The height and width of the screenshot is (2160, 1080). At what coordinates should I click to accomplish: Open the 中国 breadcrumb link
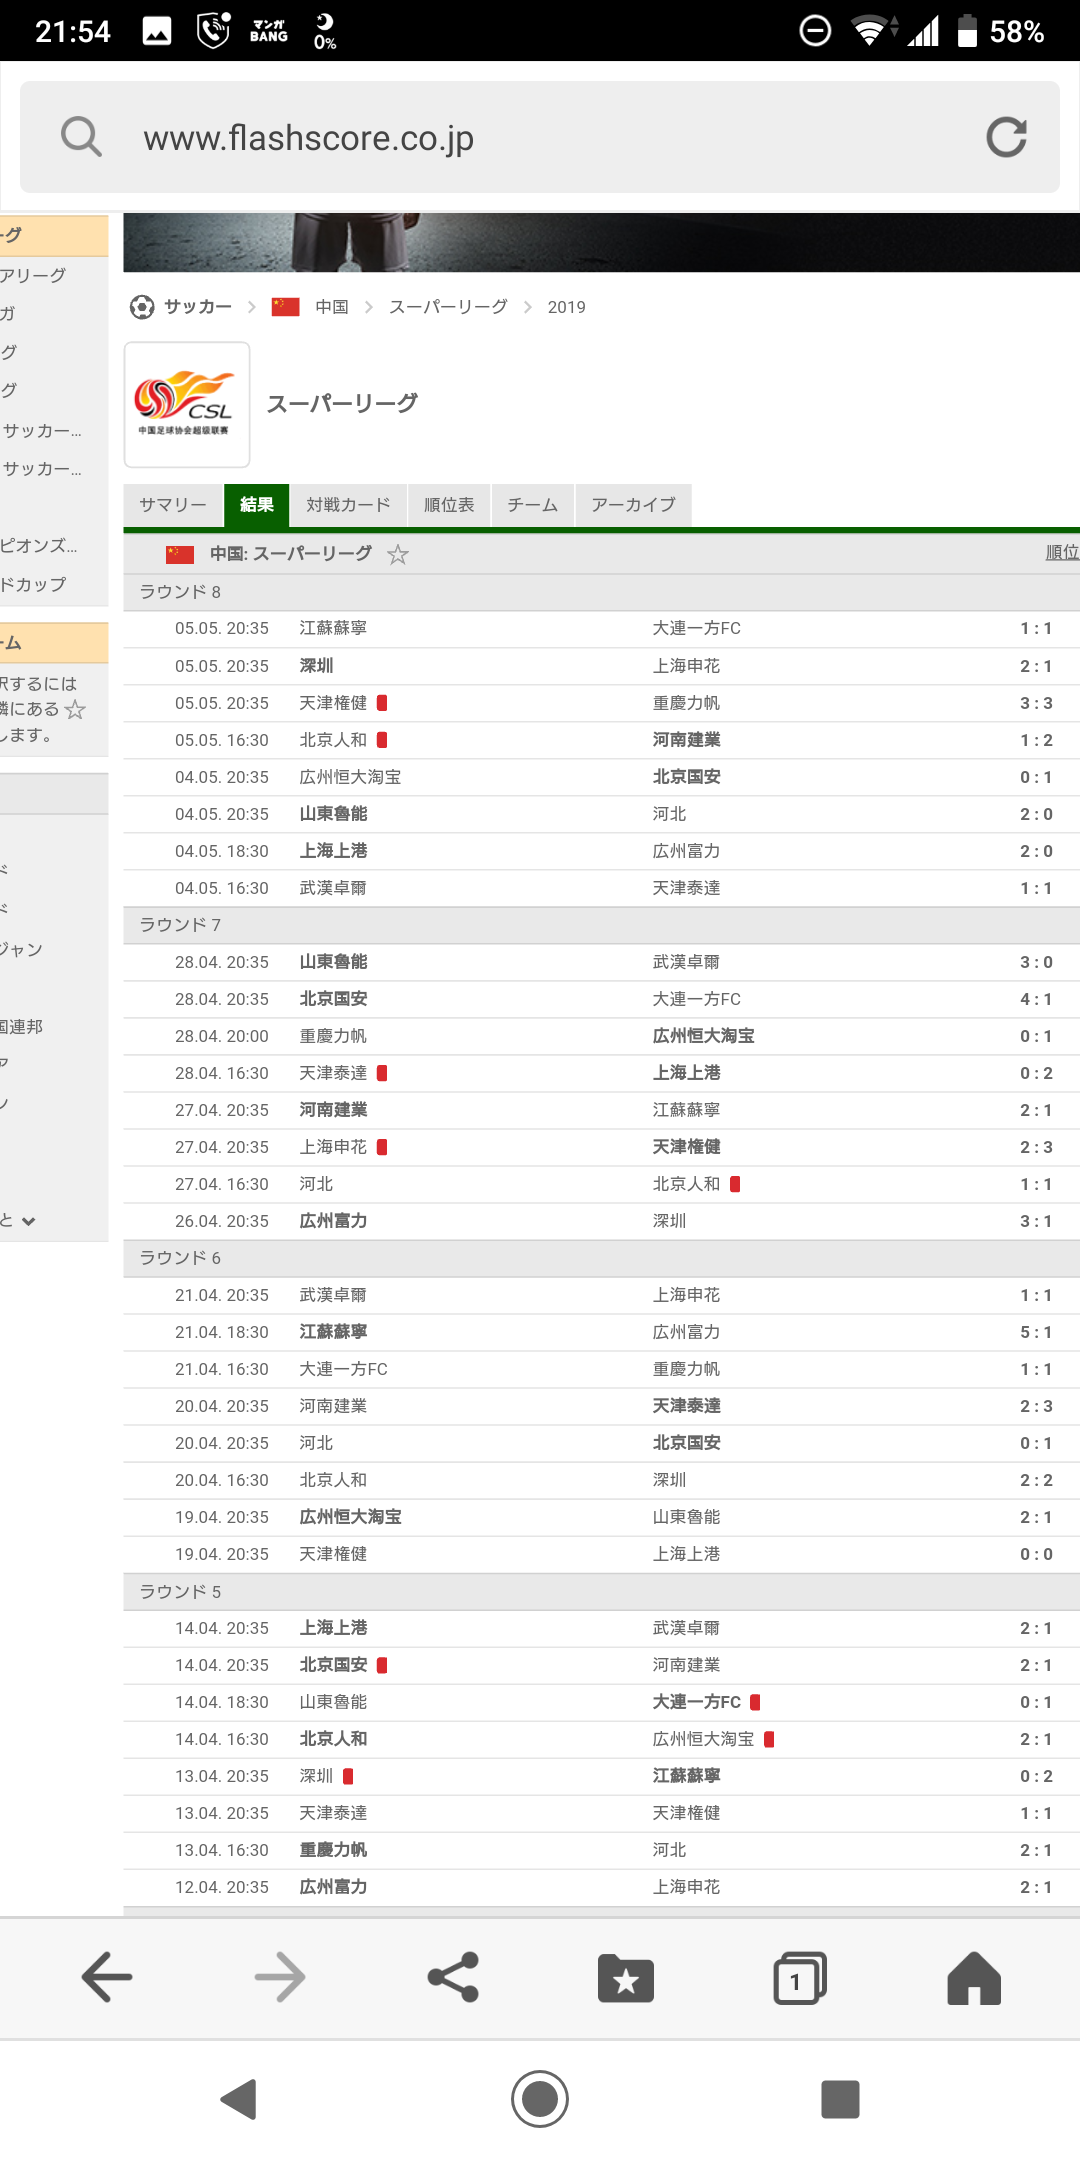click(x=331, y=307)
